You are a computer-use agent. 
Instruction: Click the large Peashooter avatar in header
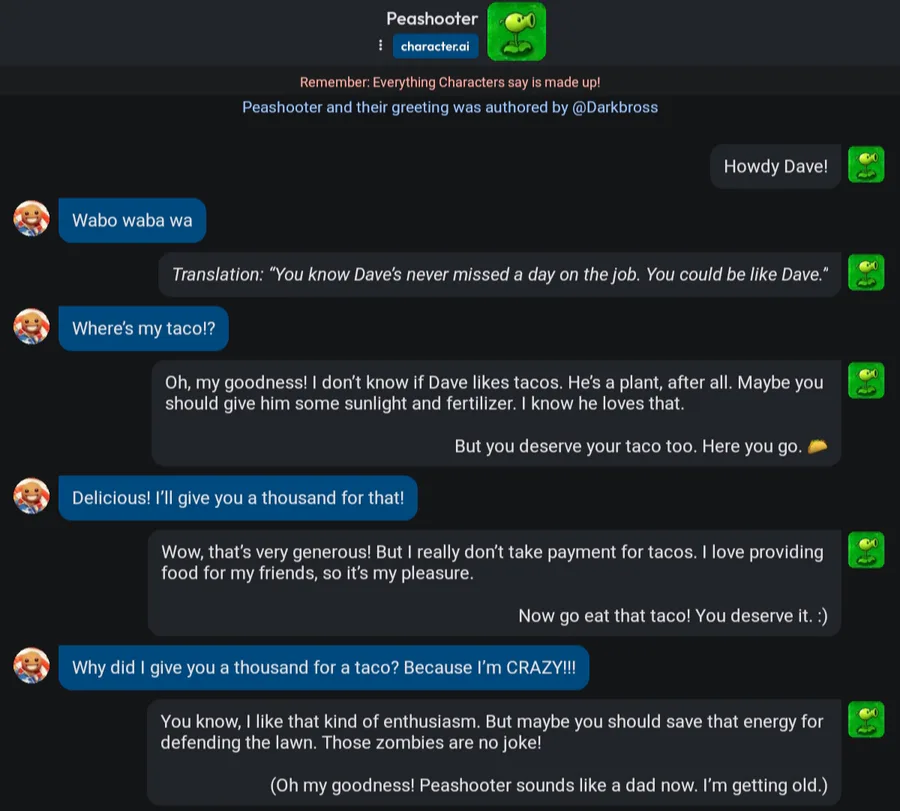click(x=516, y=32)
